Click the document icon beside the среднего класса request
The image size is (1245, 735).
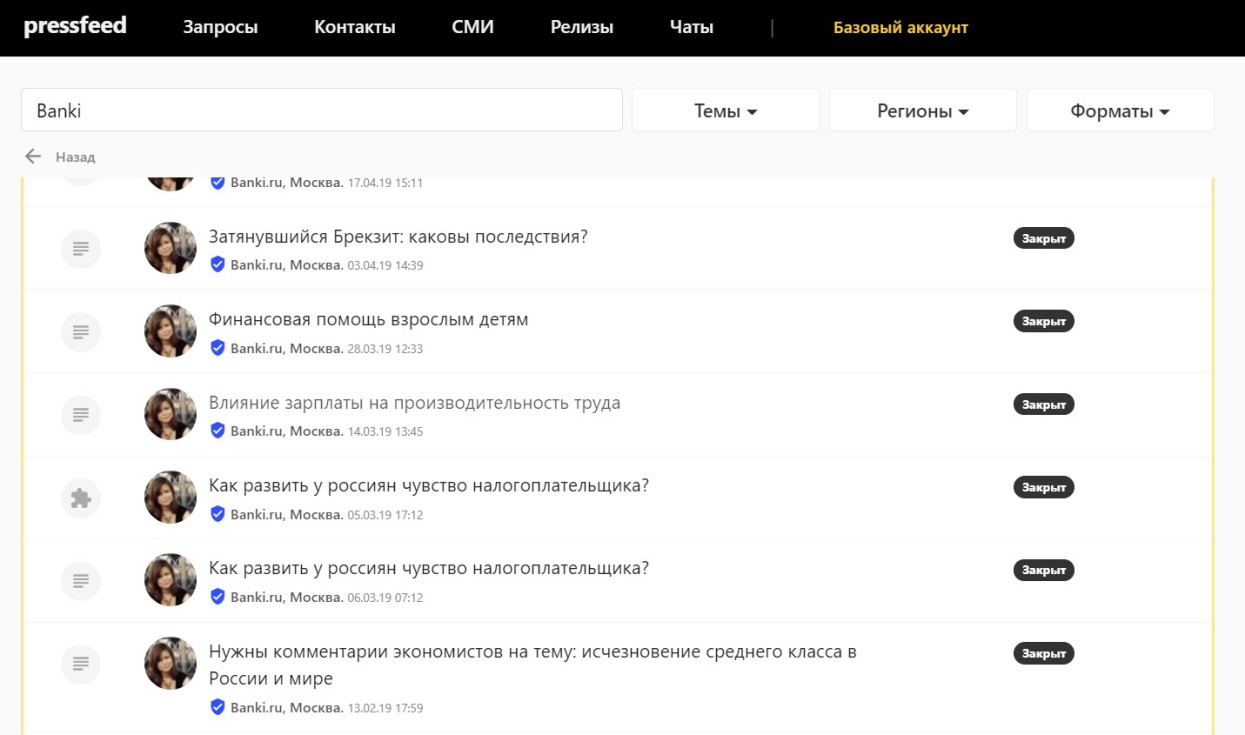pos(81,663)
